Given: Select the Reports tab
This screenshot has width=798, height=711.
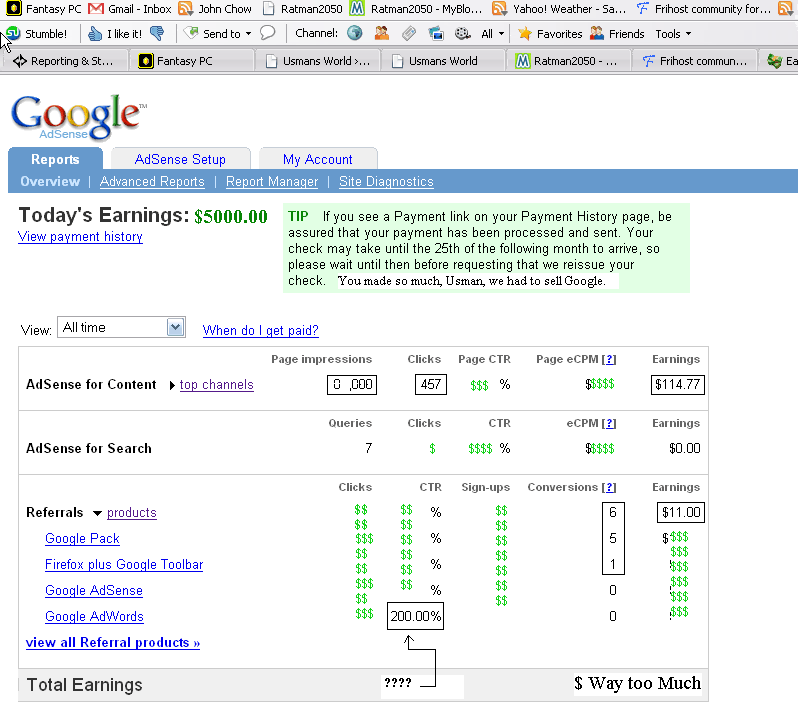Looking at the screenshot, I should tap(55, 159).
